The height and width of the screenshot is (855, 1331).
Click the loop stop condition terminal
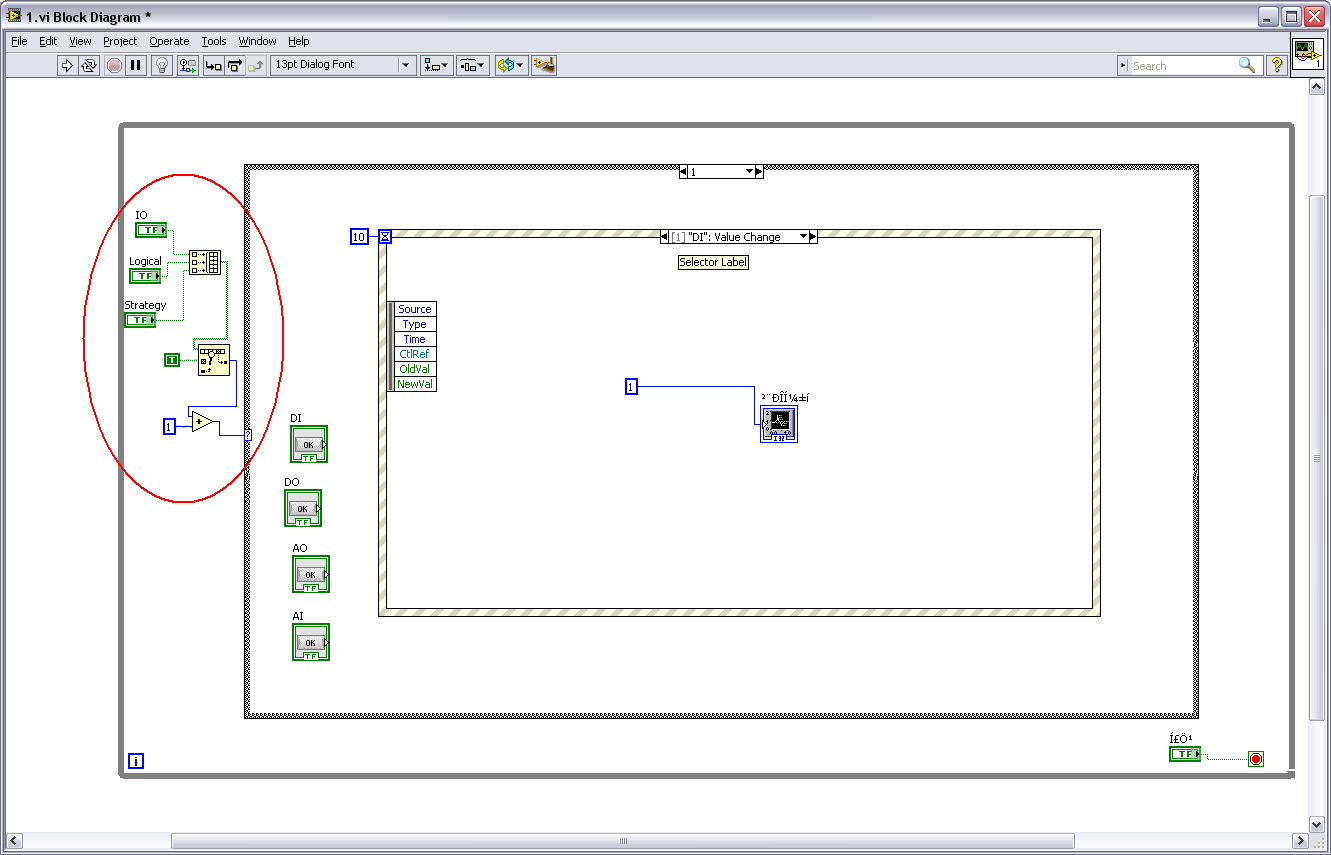point(1256,759)
